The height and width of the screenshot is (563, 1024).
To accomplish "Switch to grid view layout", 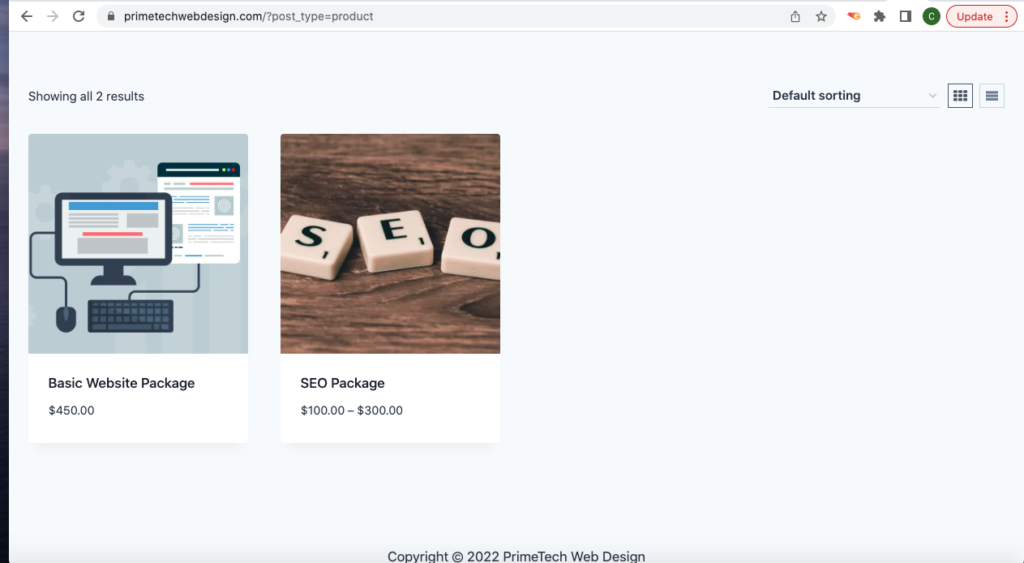I will tap(960, 95).
